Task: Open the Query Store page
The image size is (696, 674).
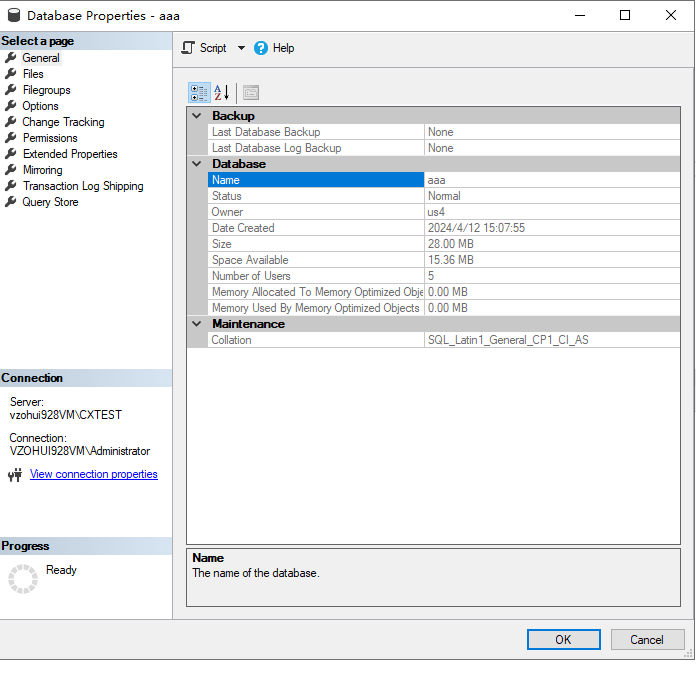Action: click(x=50, y=202)
